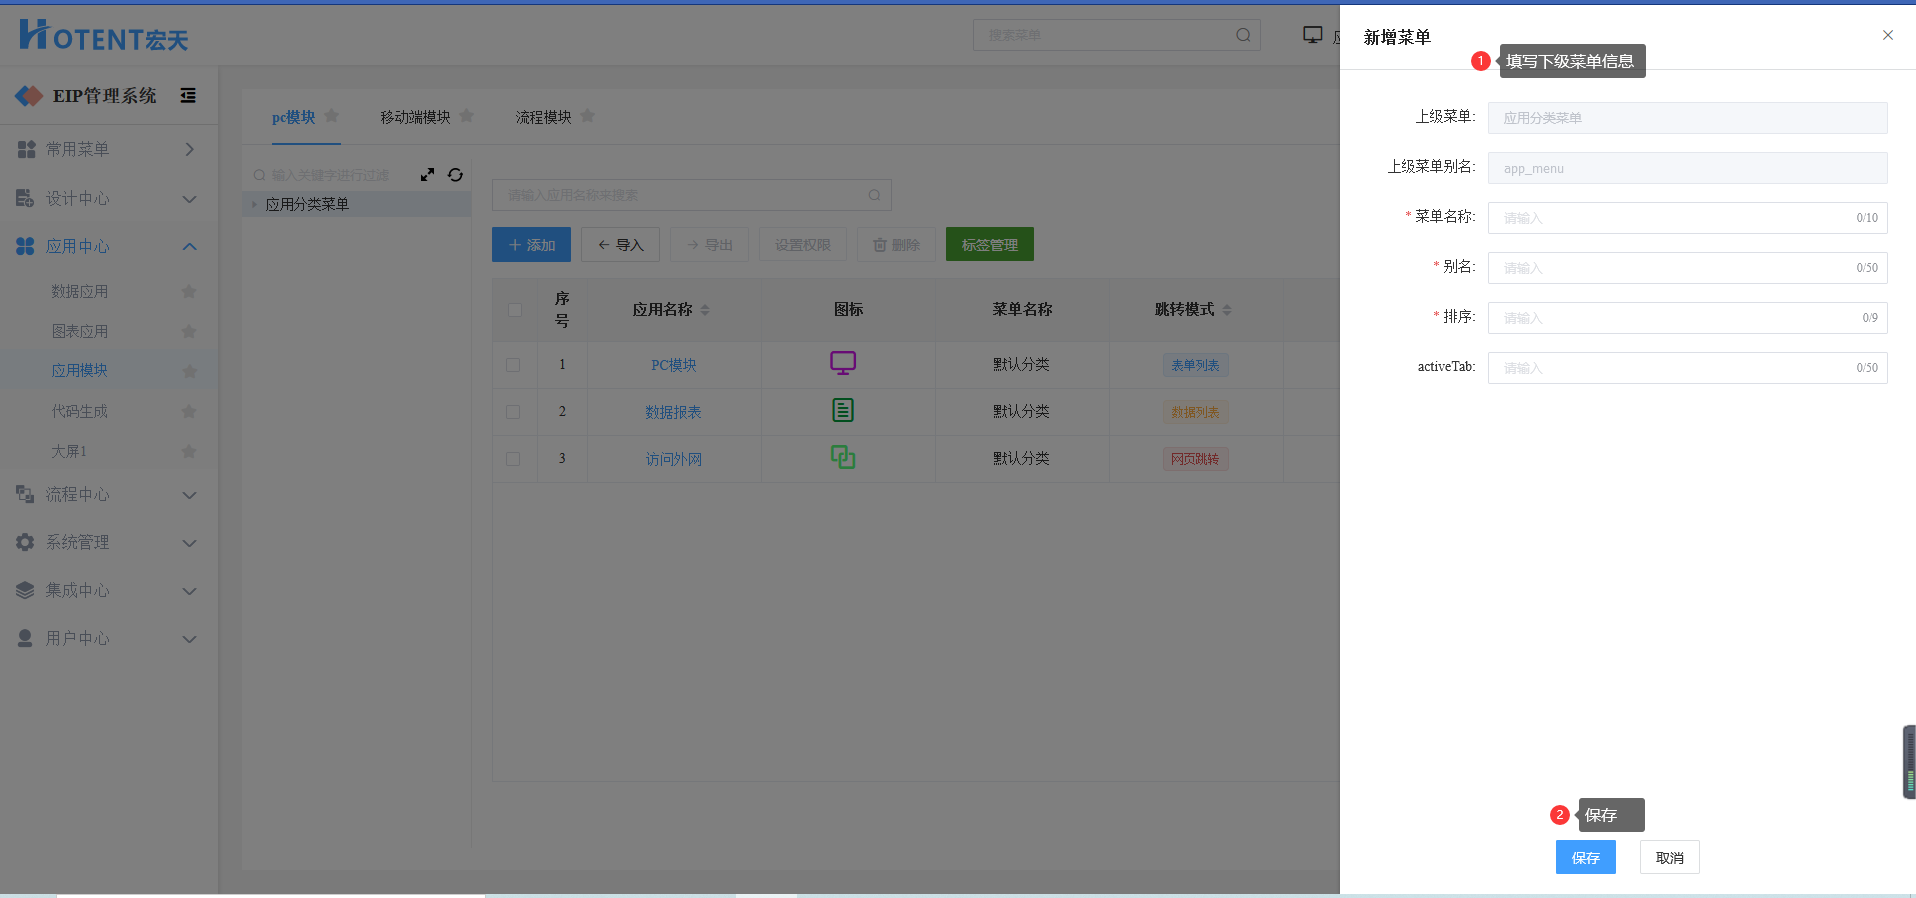Open the 流程模块 tab
The height and width of the screenshot is (898, 1916).
tap(543, 117)
